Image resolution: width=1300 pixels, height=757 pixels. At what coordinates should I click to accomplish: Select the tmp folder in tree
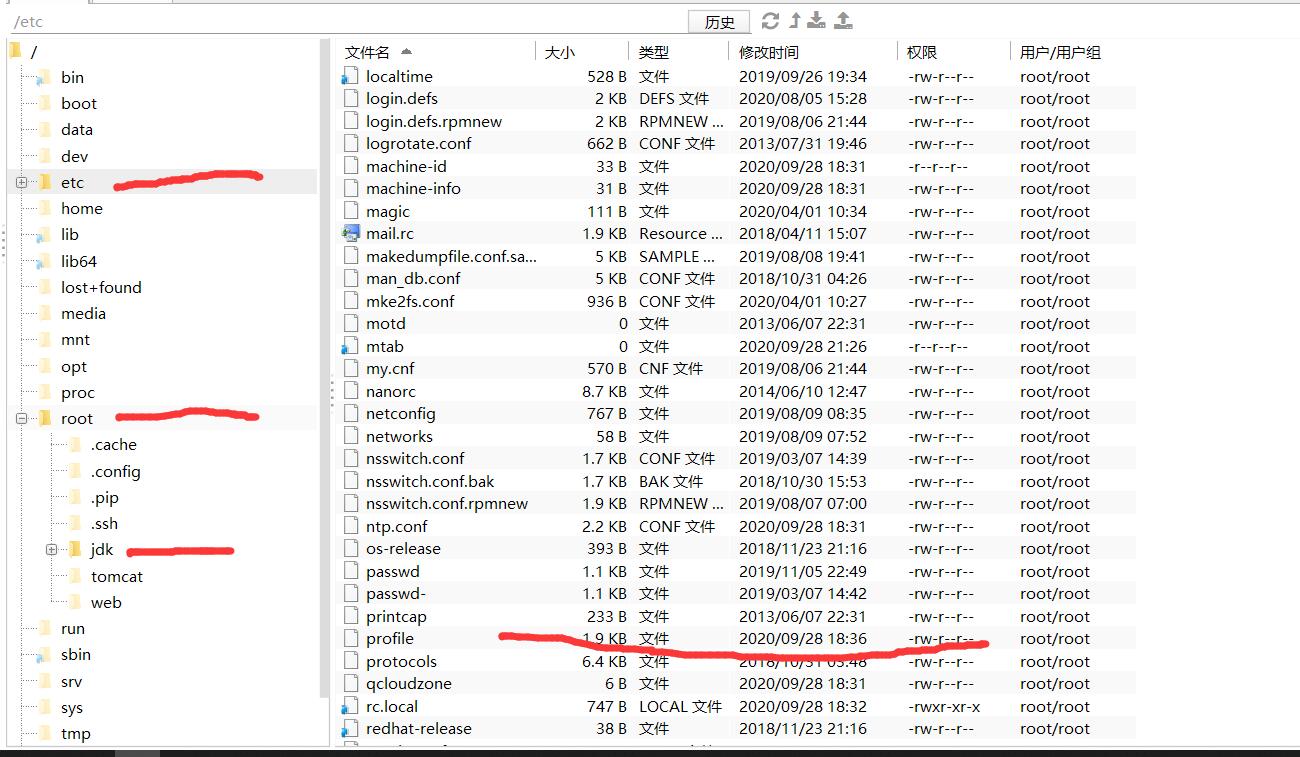point(76,733)
